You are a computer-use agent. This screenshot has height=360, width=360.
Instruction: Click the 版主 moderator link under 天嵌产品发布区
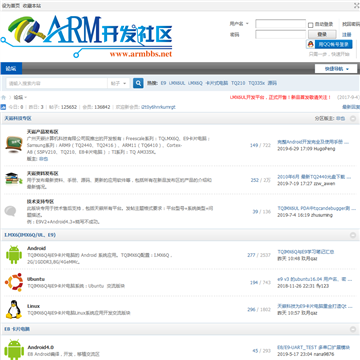point(43,159)
